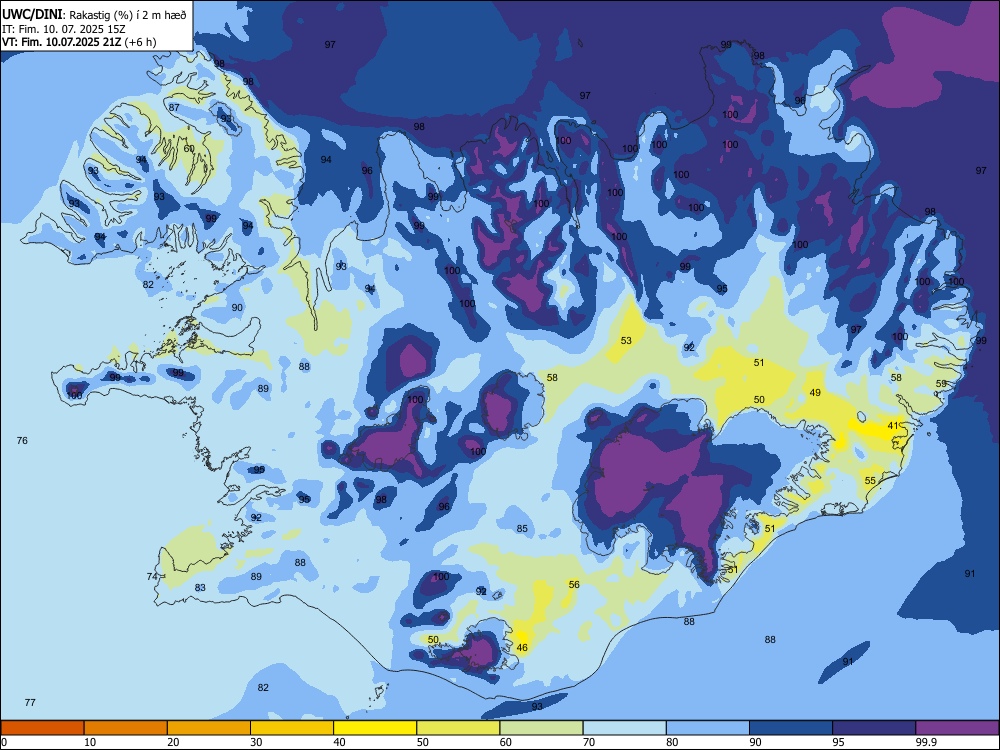Image resolution: width=1000 pixels, height=750 pixels.
Task: Click the map humidity value '46'
Action: point(522,647)
